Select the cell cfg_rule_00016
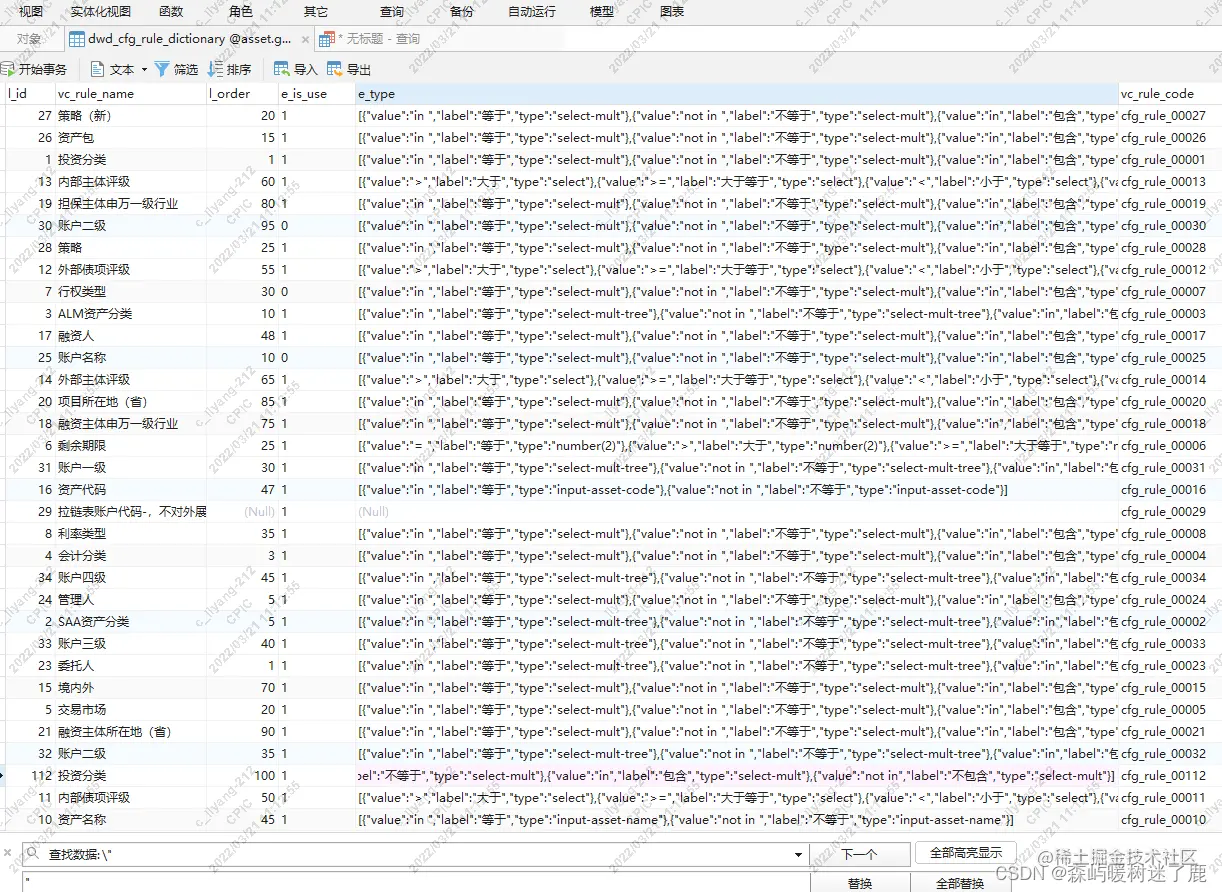Viewport: 1222px width, 892px height. click(1170, 490)
